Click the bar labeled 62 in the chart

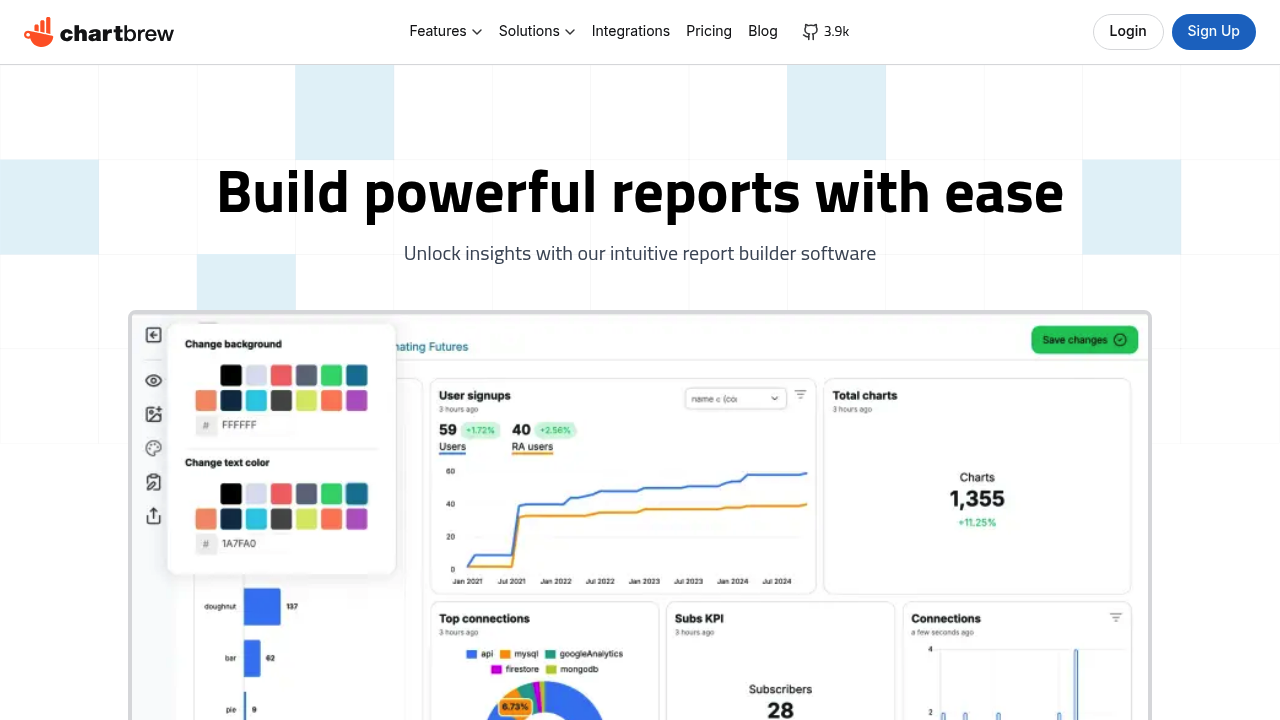point(252,658)
